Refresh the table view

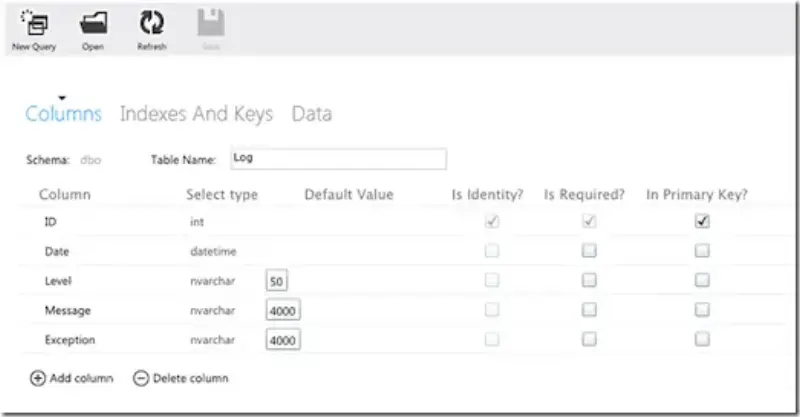click(x=151, y=23)
